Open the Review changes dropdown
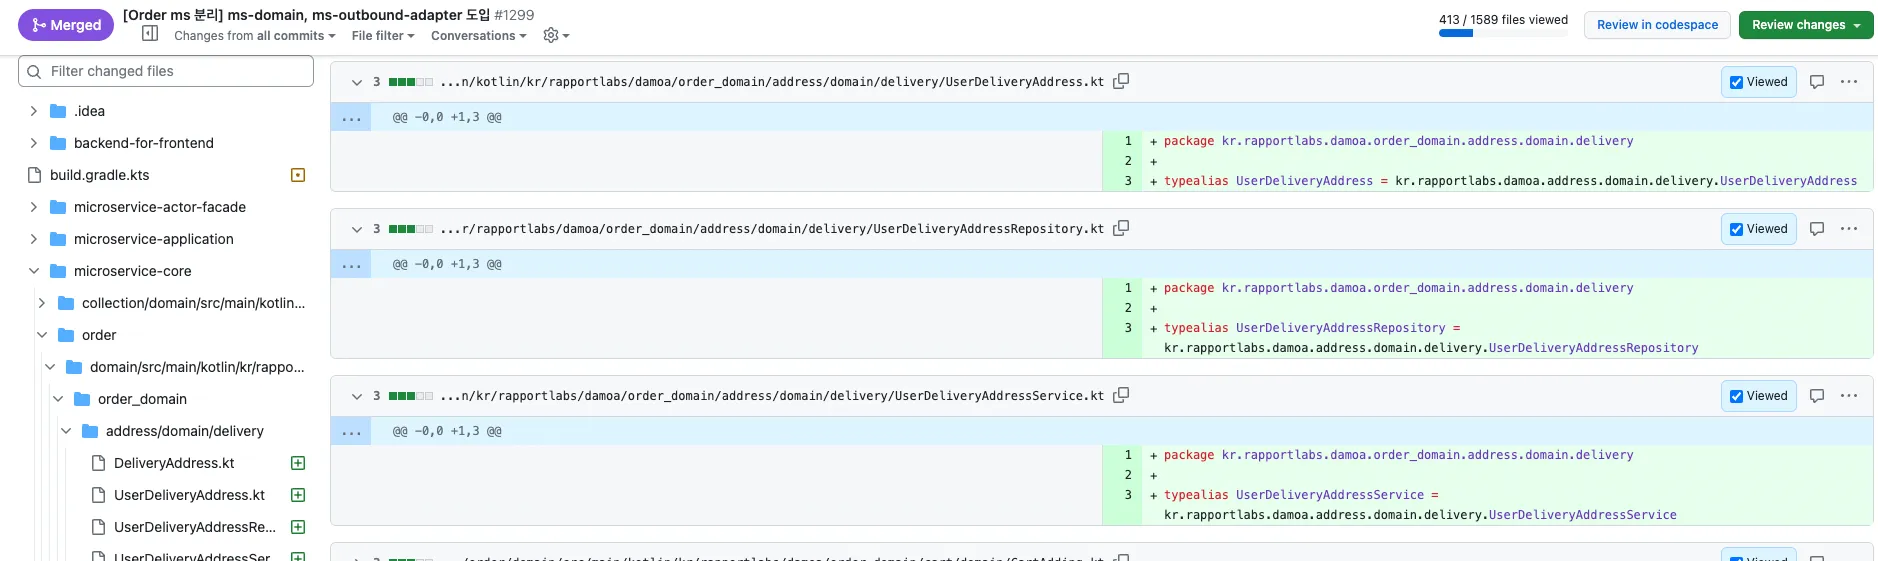This screenshot has width=1878, height=561. click(1805, 25)
